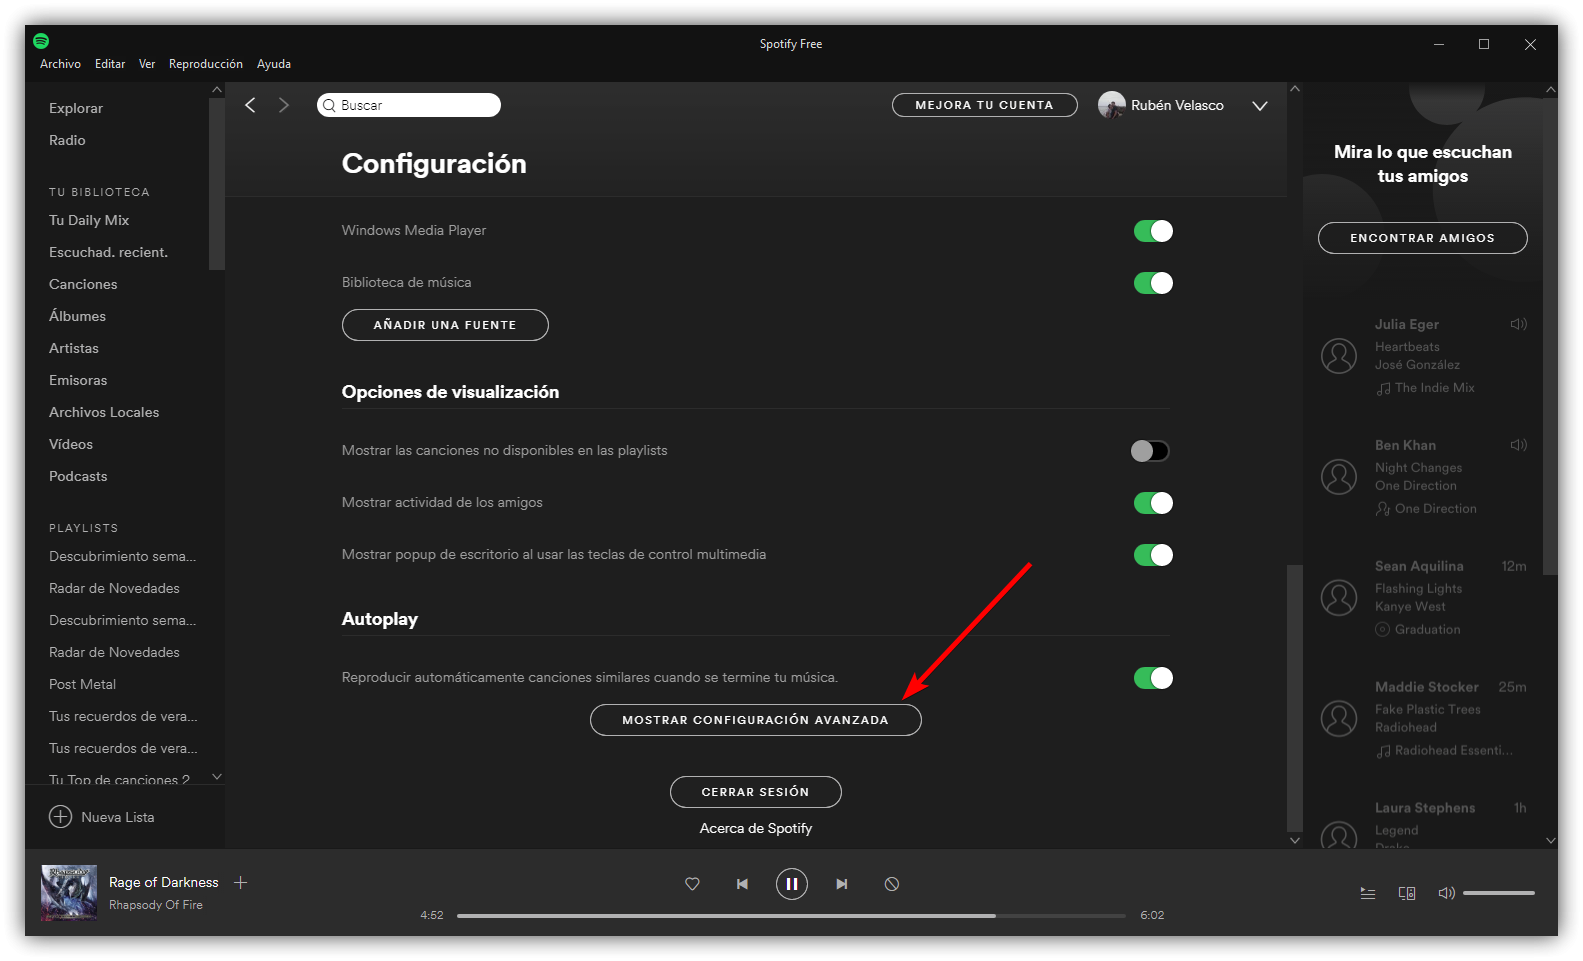The image size is (1583, 961).
Task: Open Maddie Stocker's profile picture
Action: pyautogui.click(x=1339, y=718)
